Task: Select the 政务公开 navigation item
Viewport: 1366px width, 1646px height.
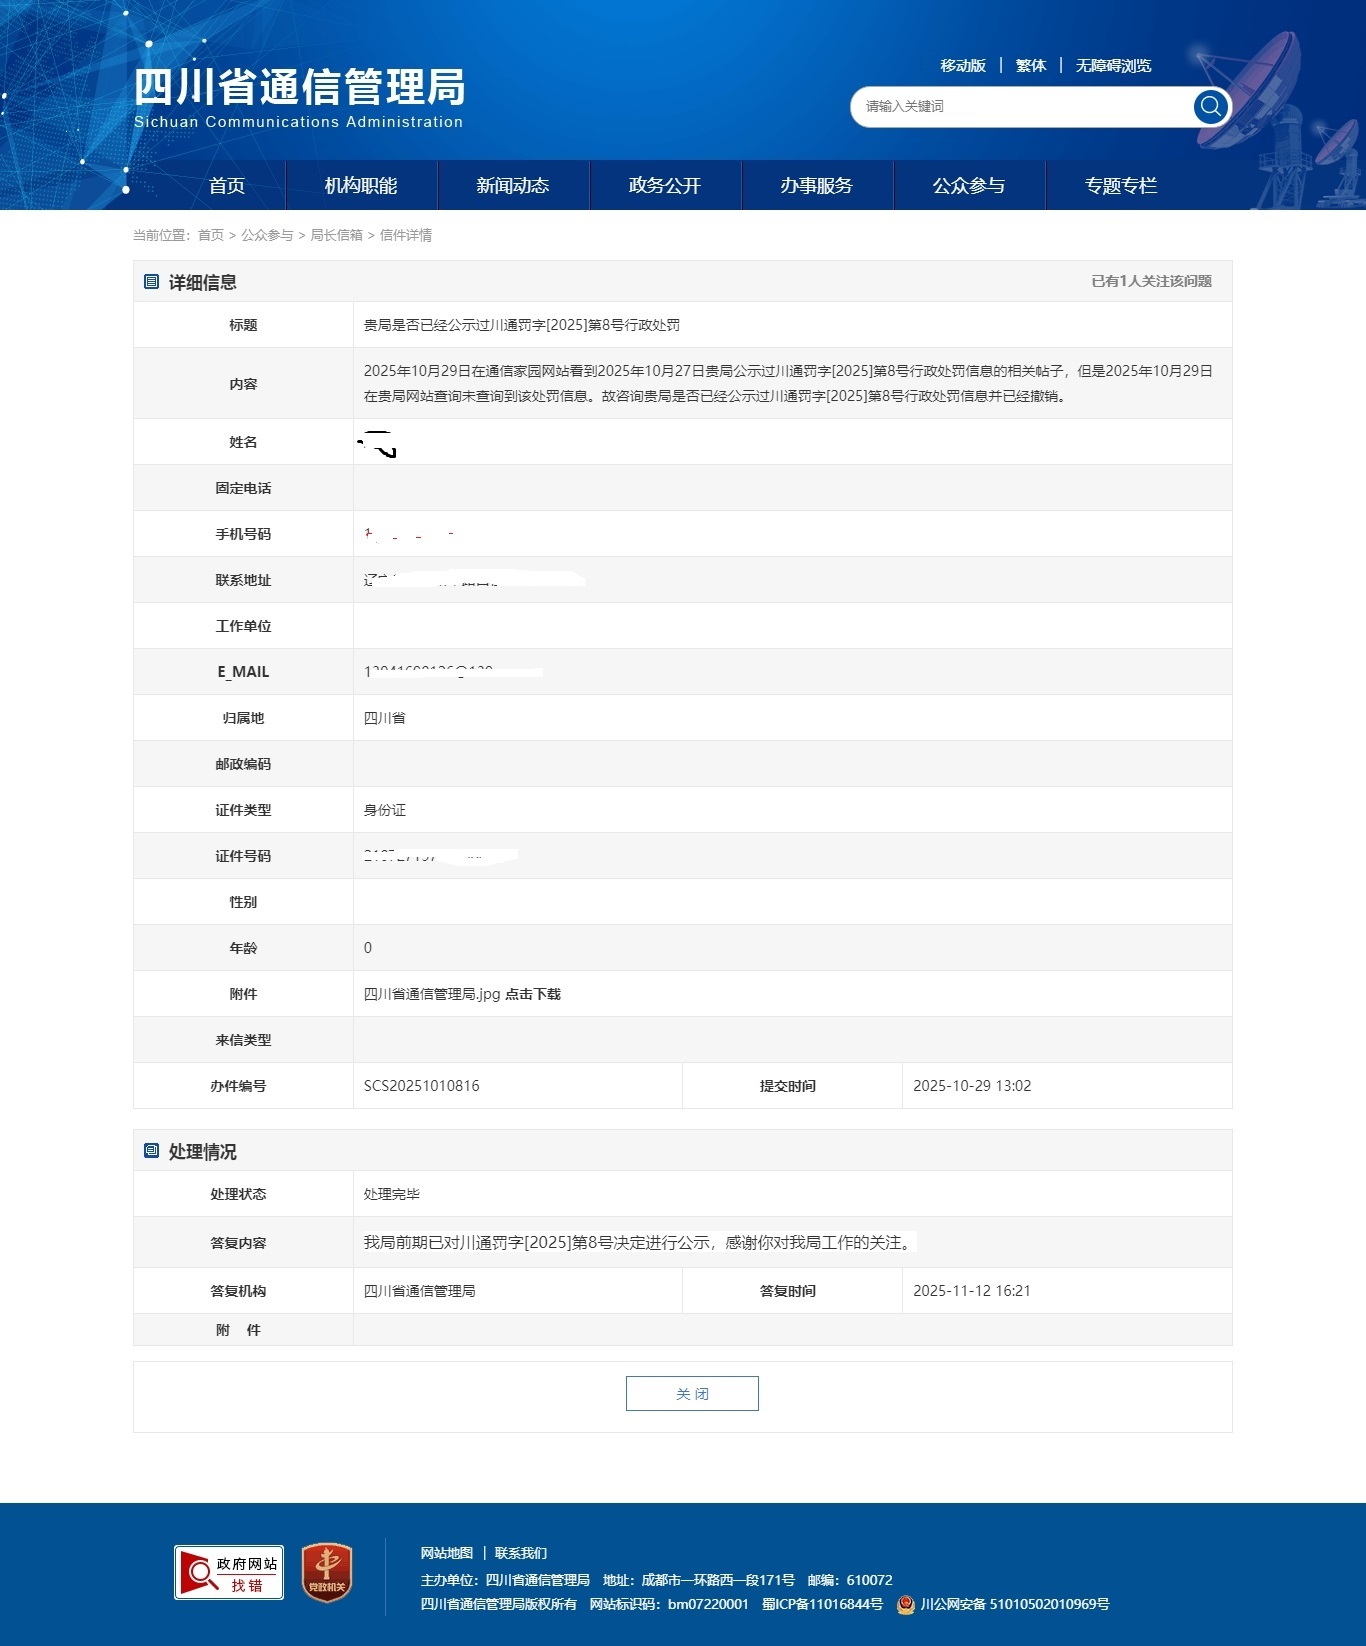Action: 665,186
